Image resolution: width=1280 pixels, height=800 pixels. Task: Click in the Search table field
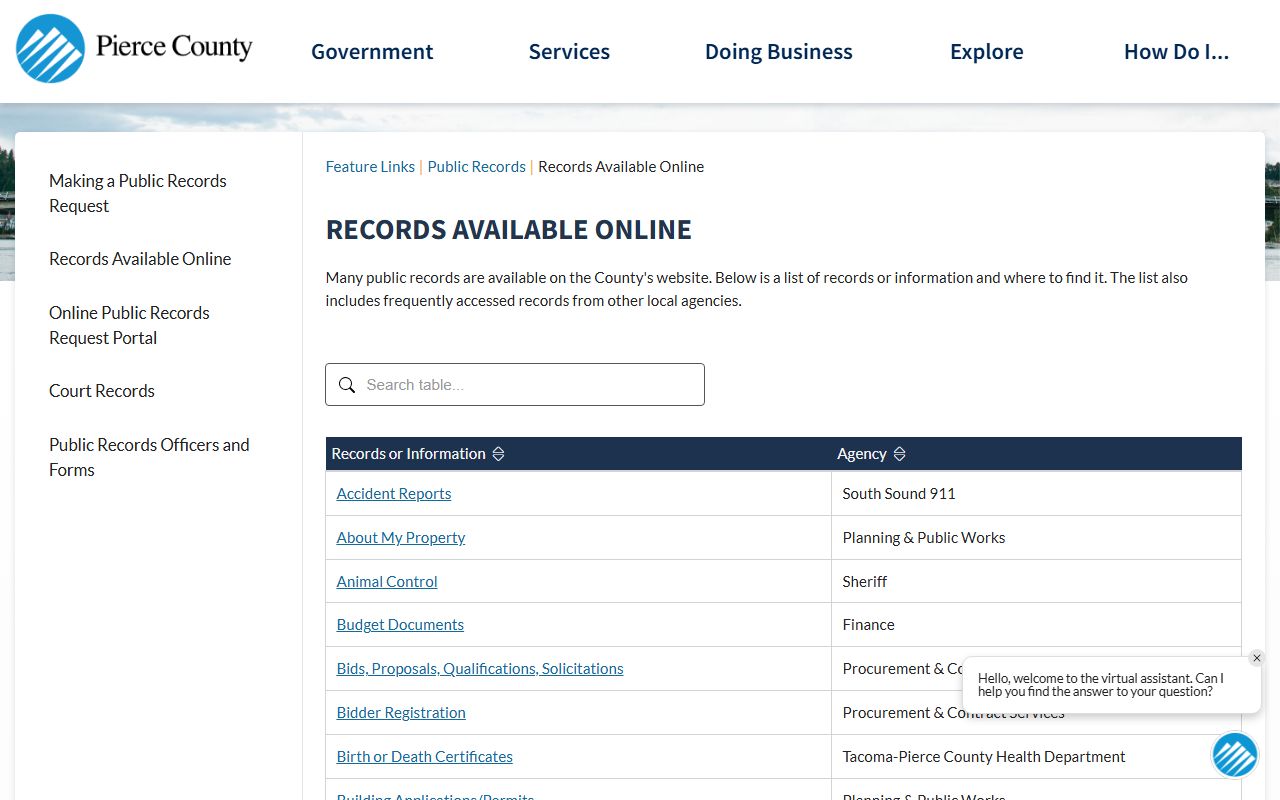[515, 385]
